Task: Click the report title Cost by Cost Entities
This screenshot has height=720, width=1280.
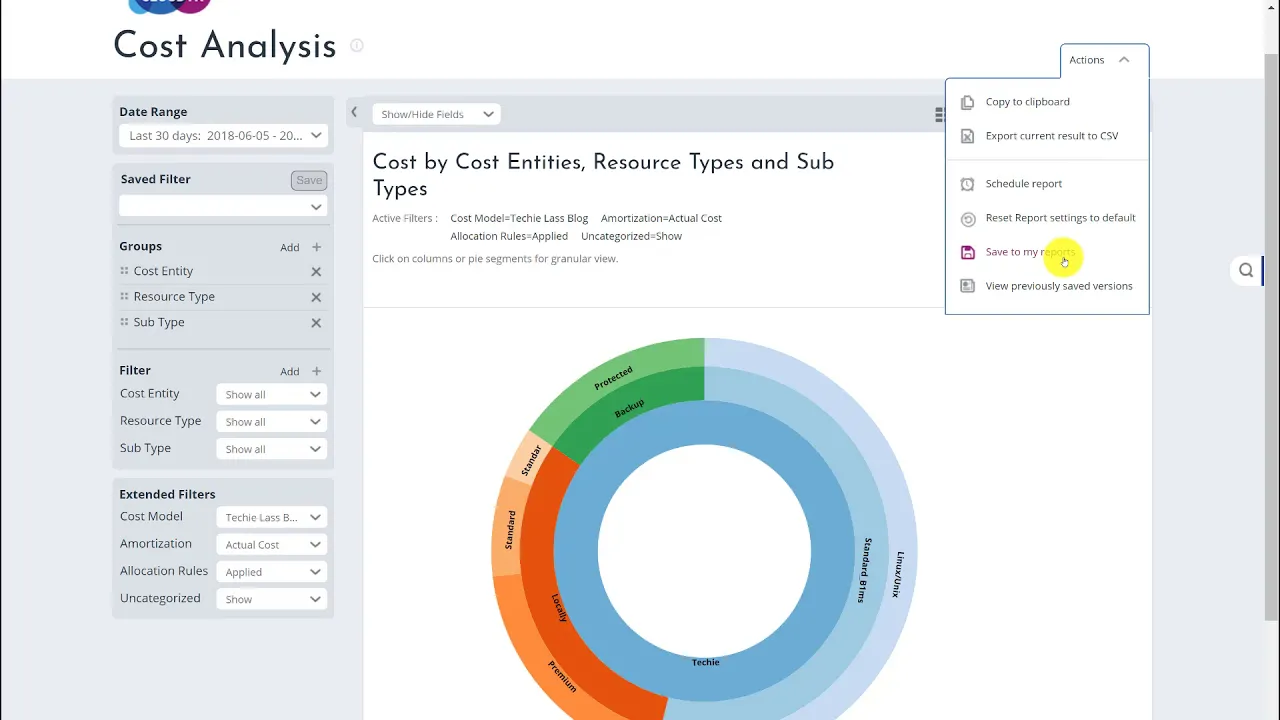Action: [603, 175]
